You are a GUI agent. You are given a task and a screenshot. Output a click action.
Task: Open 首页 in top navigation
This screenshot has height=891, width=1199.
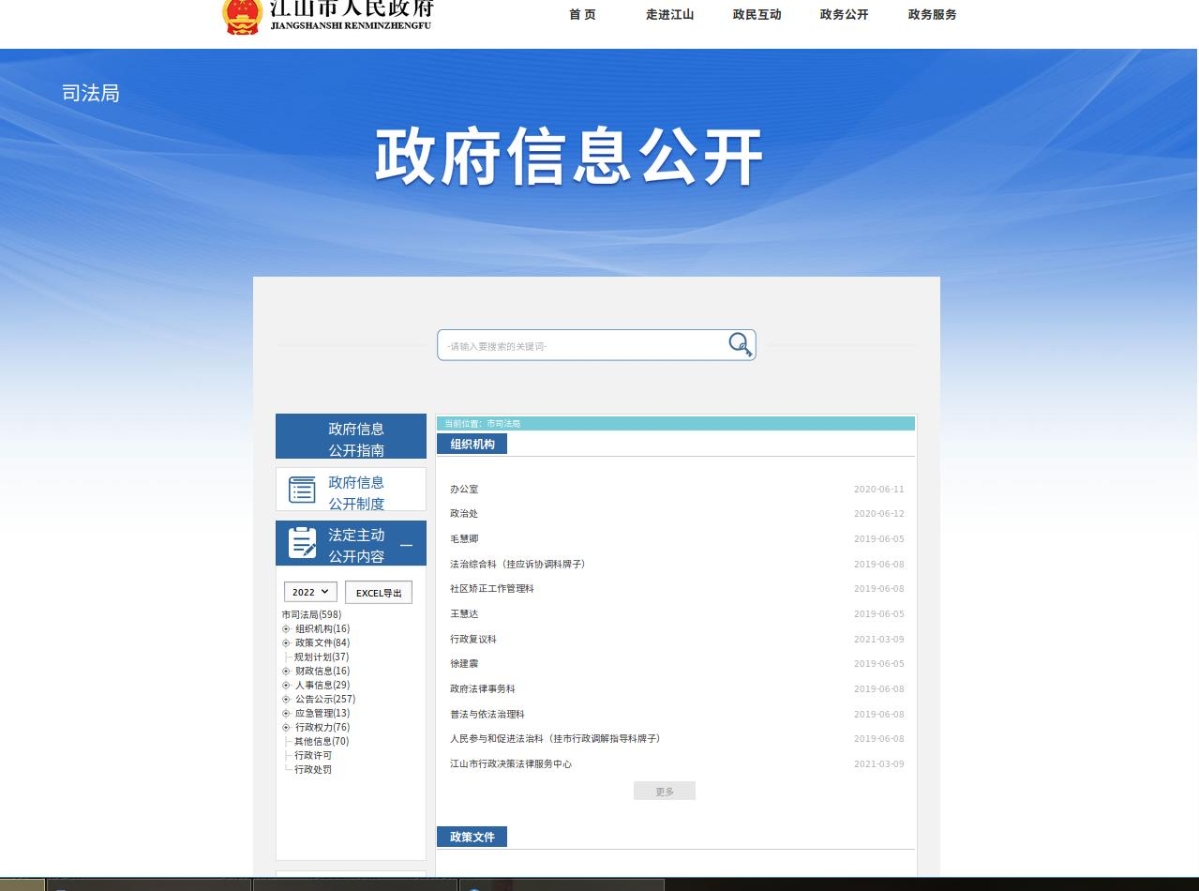click(582, 15)
